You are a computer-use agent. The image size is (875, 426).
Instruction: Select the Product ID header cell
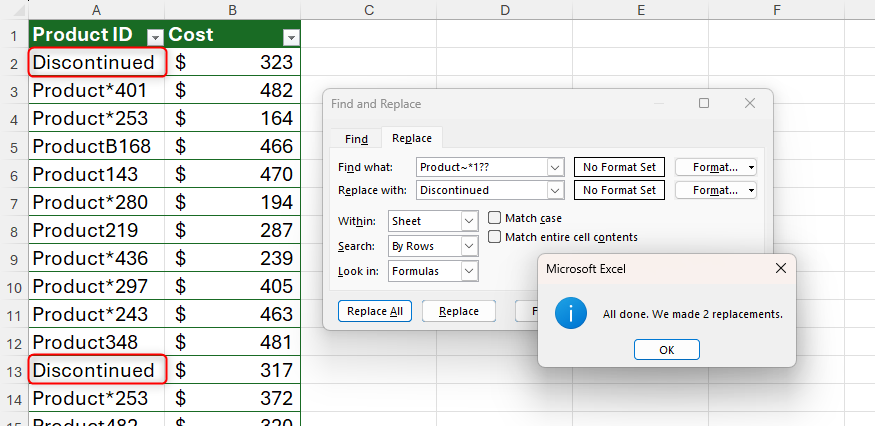[97, 34]
